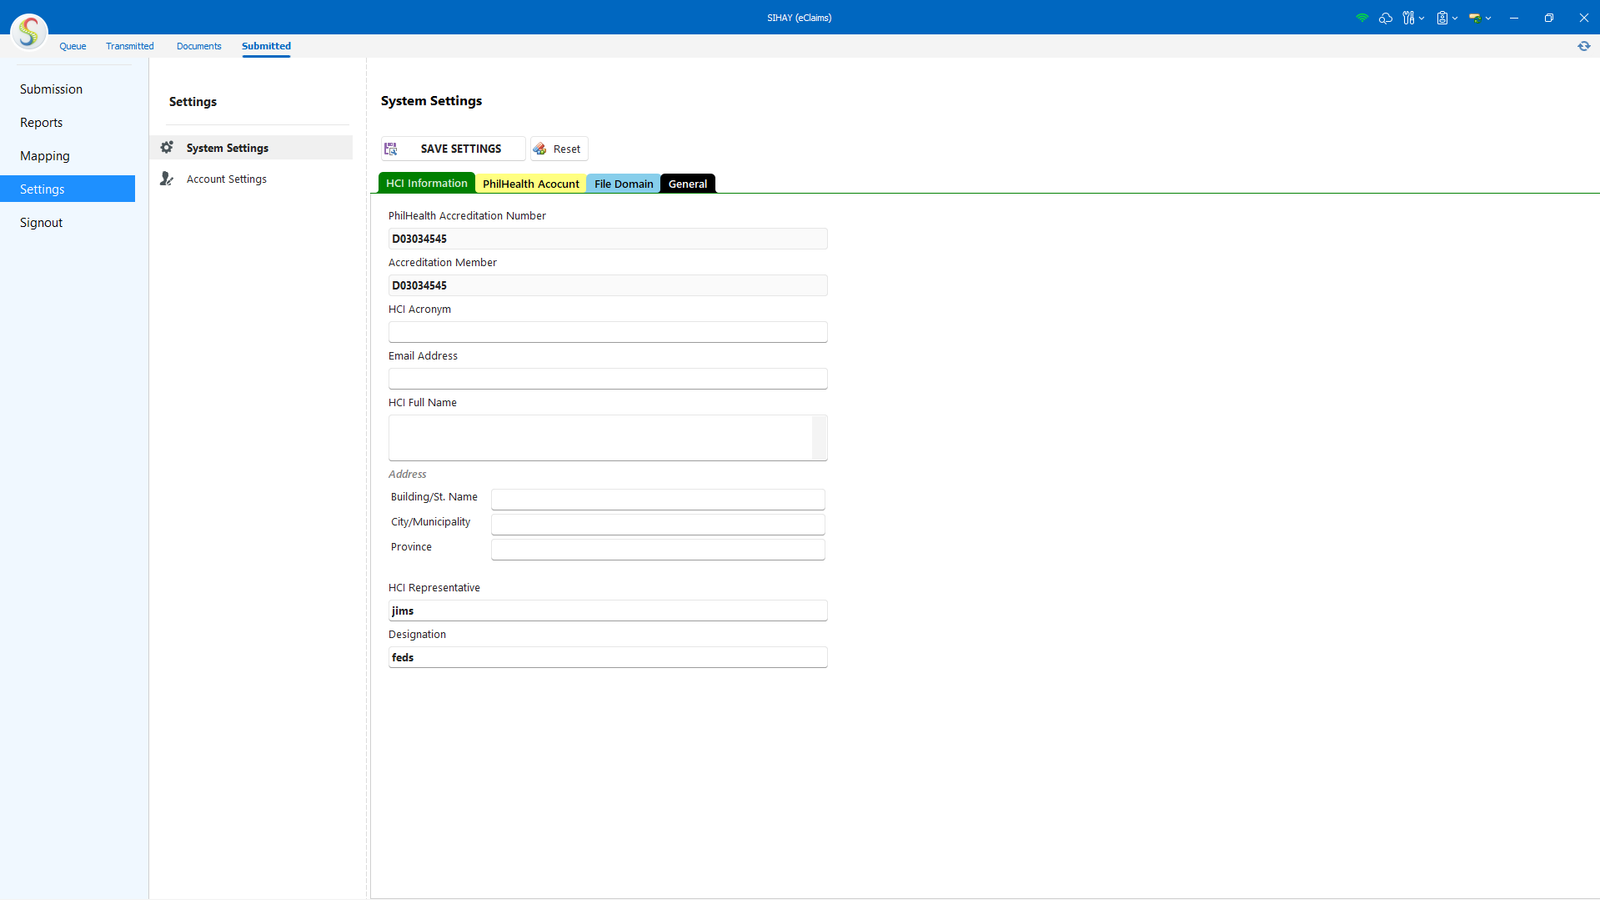This screenshot has height=900, width=1600.
Task: Click the clipboard ID badge icon
Action: pos(1442,18)
